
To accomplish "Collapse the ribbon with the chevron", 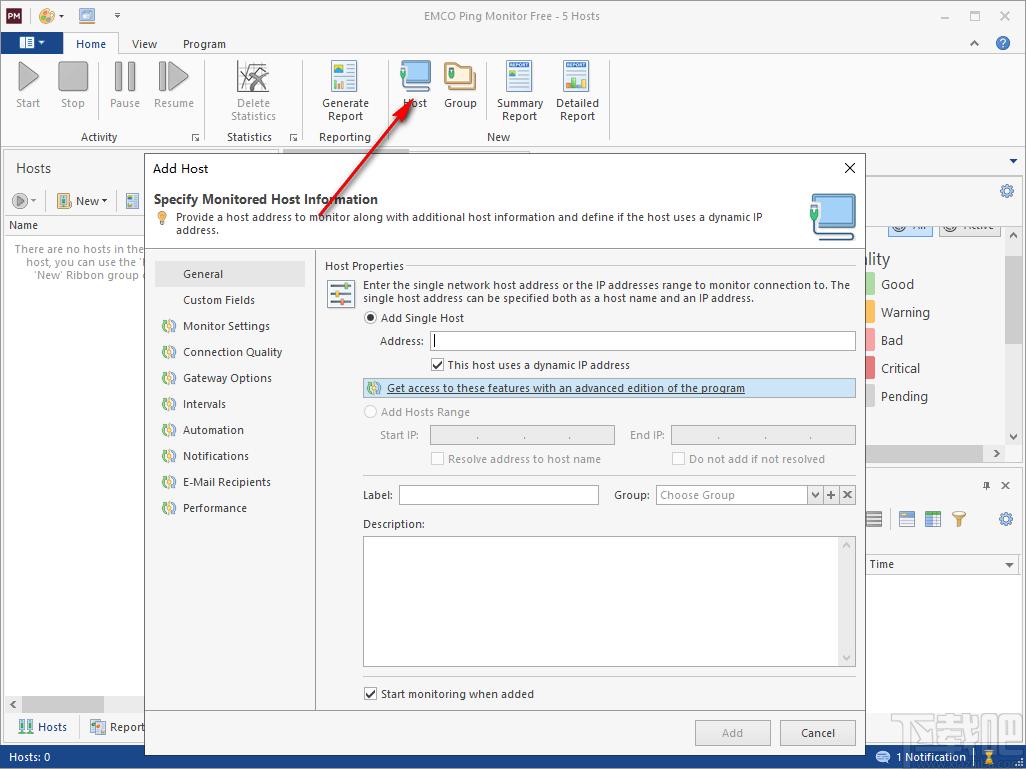I will [x=974, y=43].
